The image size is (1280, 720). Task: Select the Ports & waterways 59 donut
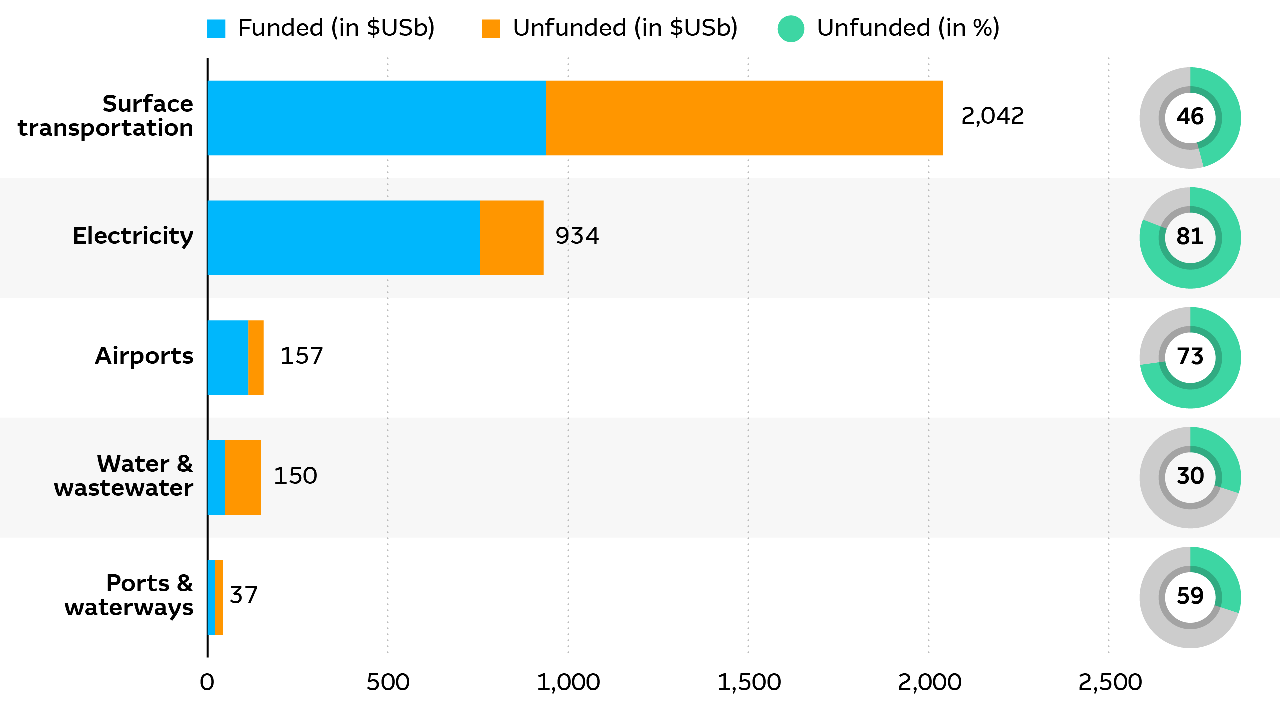1190,597
